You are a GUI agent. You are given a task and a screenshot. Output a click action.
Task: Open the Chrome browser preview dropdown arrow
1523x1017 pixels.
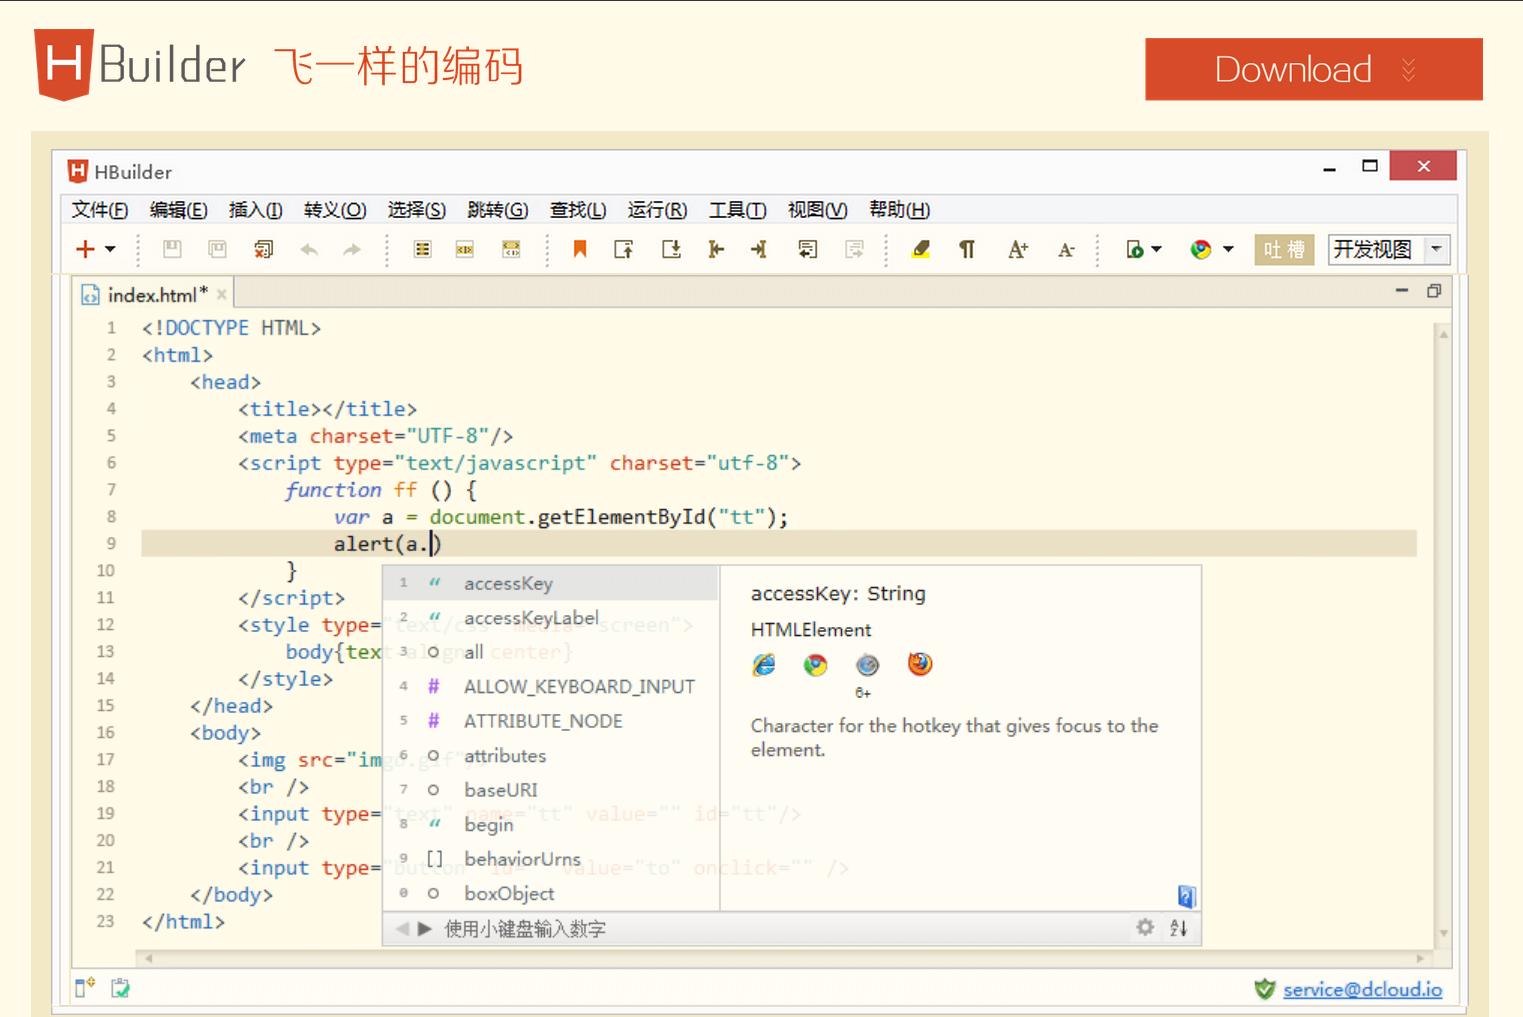pyautogui.click(x=1228, y=249)
